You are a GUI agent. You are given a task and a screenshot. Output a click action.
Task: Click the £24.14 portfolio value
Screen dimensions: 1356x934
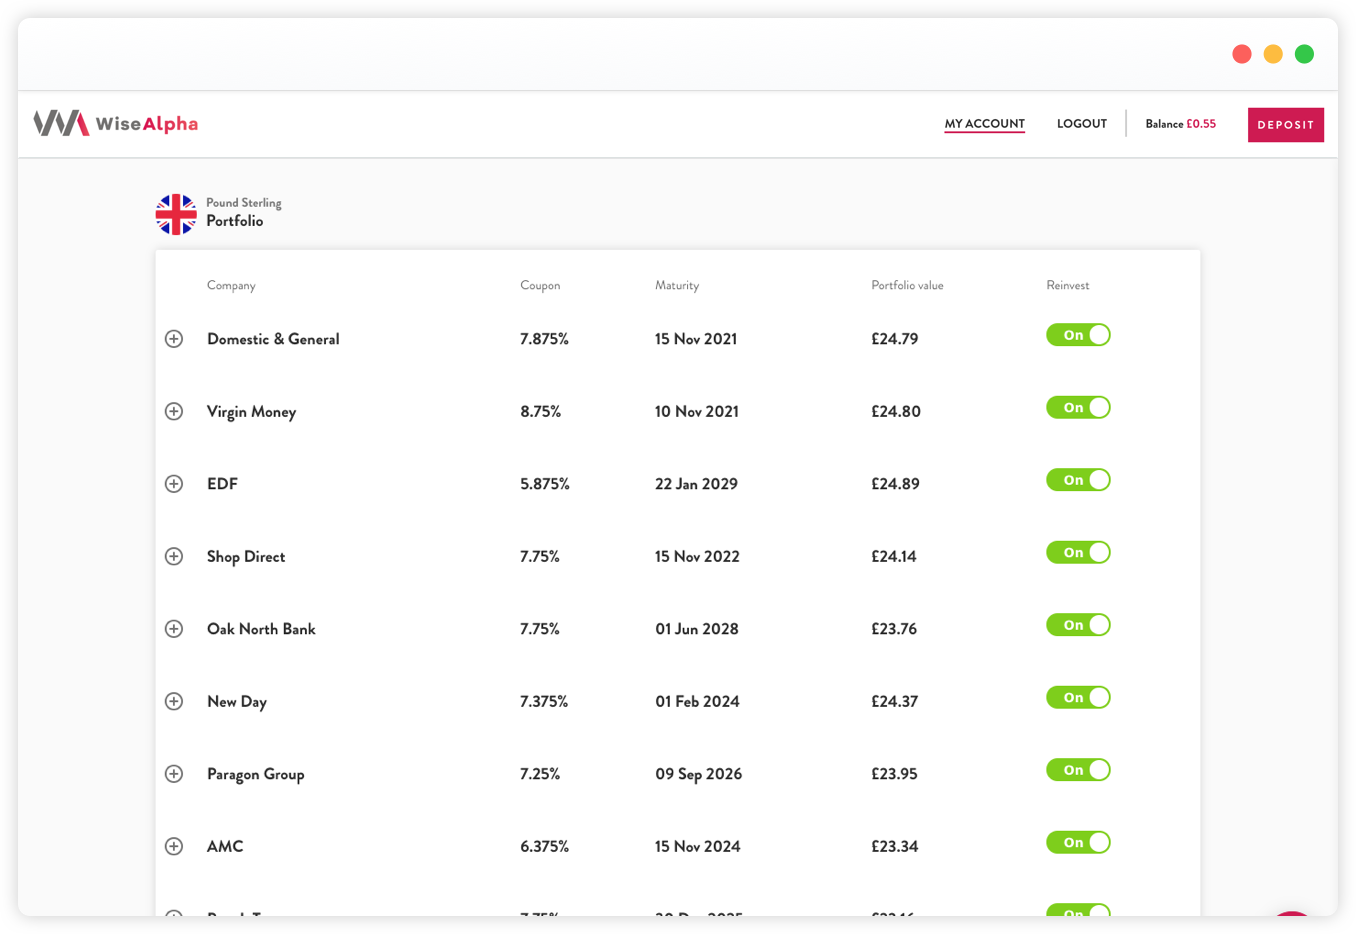click(894, 556)
